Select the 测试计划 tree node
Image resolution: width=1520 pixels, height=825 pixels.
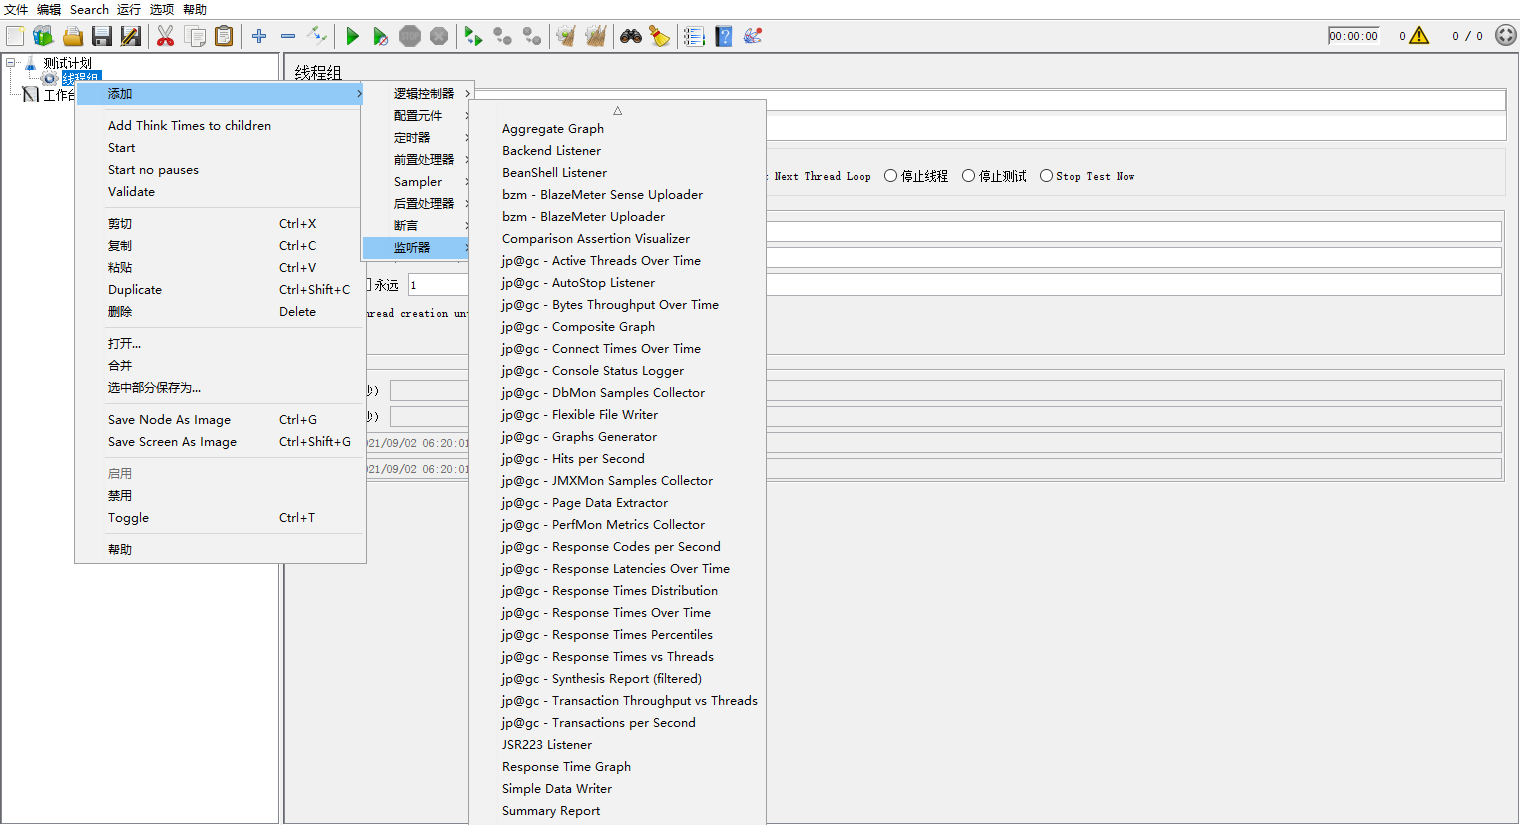point(67,63)
